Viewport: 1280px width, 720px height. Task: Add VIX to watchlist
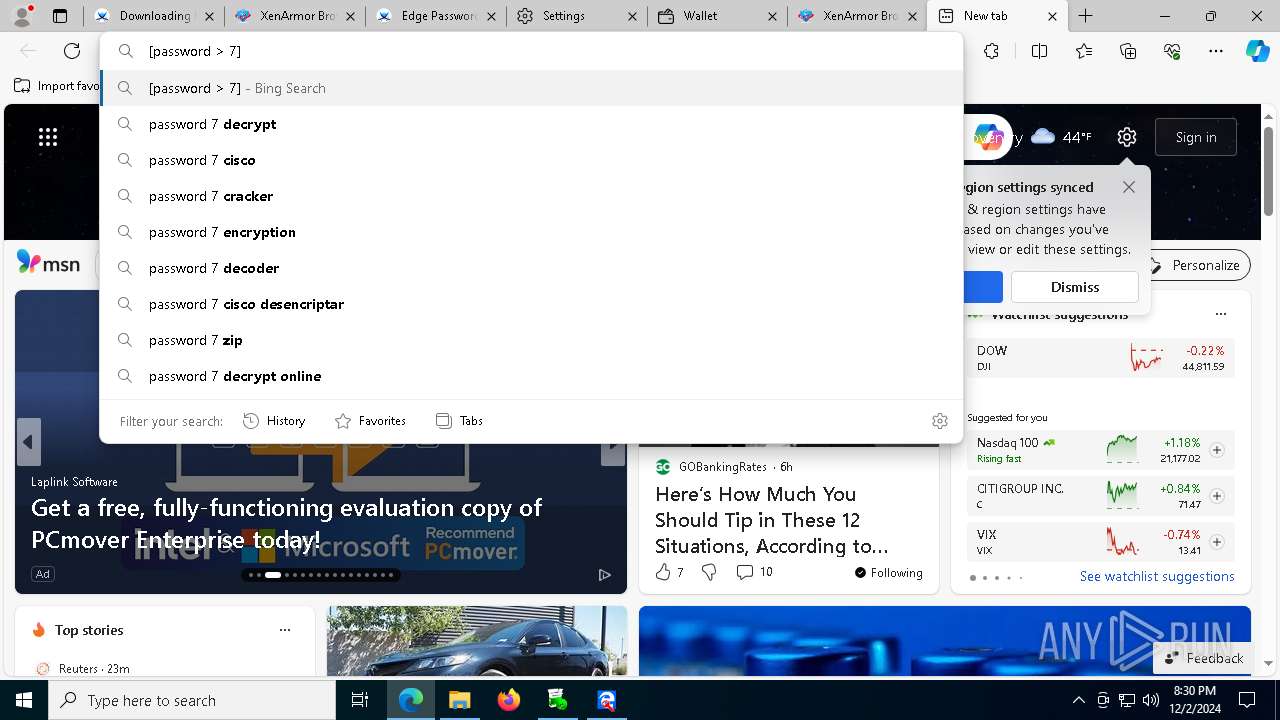(x=1216, y=542)
